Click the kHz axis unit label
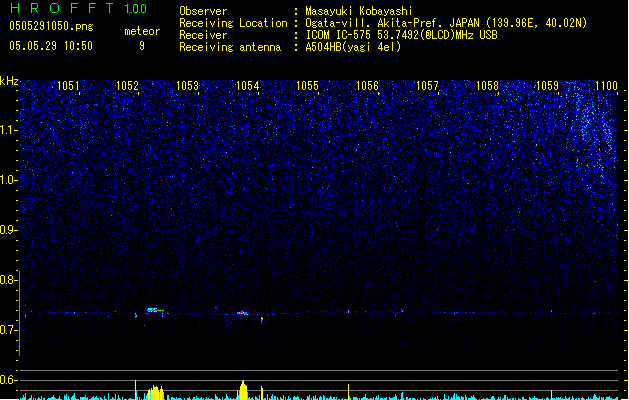This screenshot has width=629, height=400. coord(9,81)
